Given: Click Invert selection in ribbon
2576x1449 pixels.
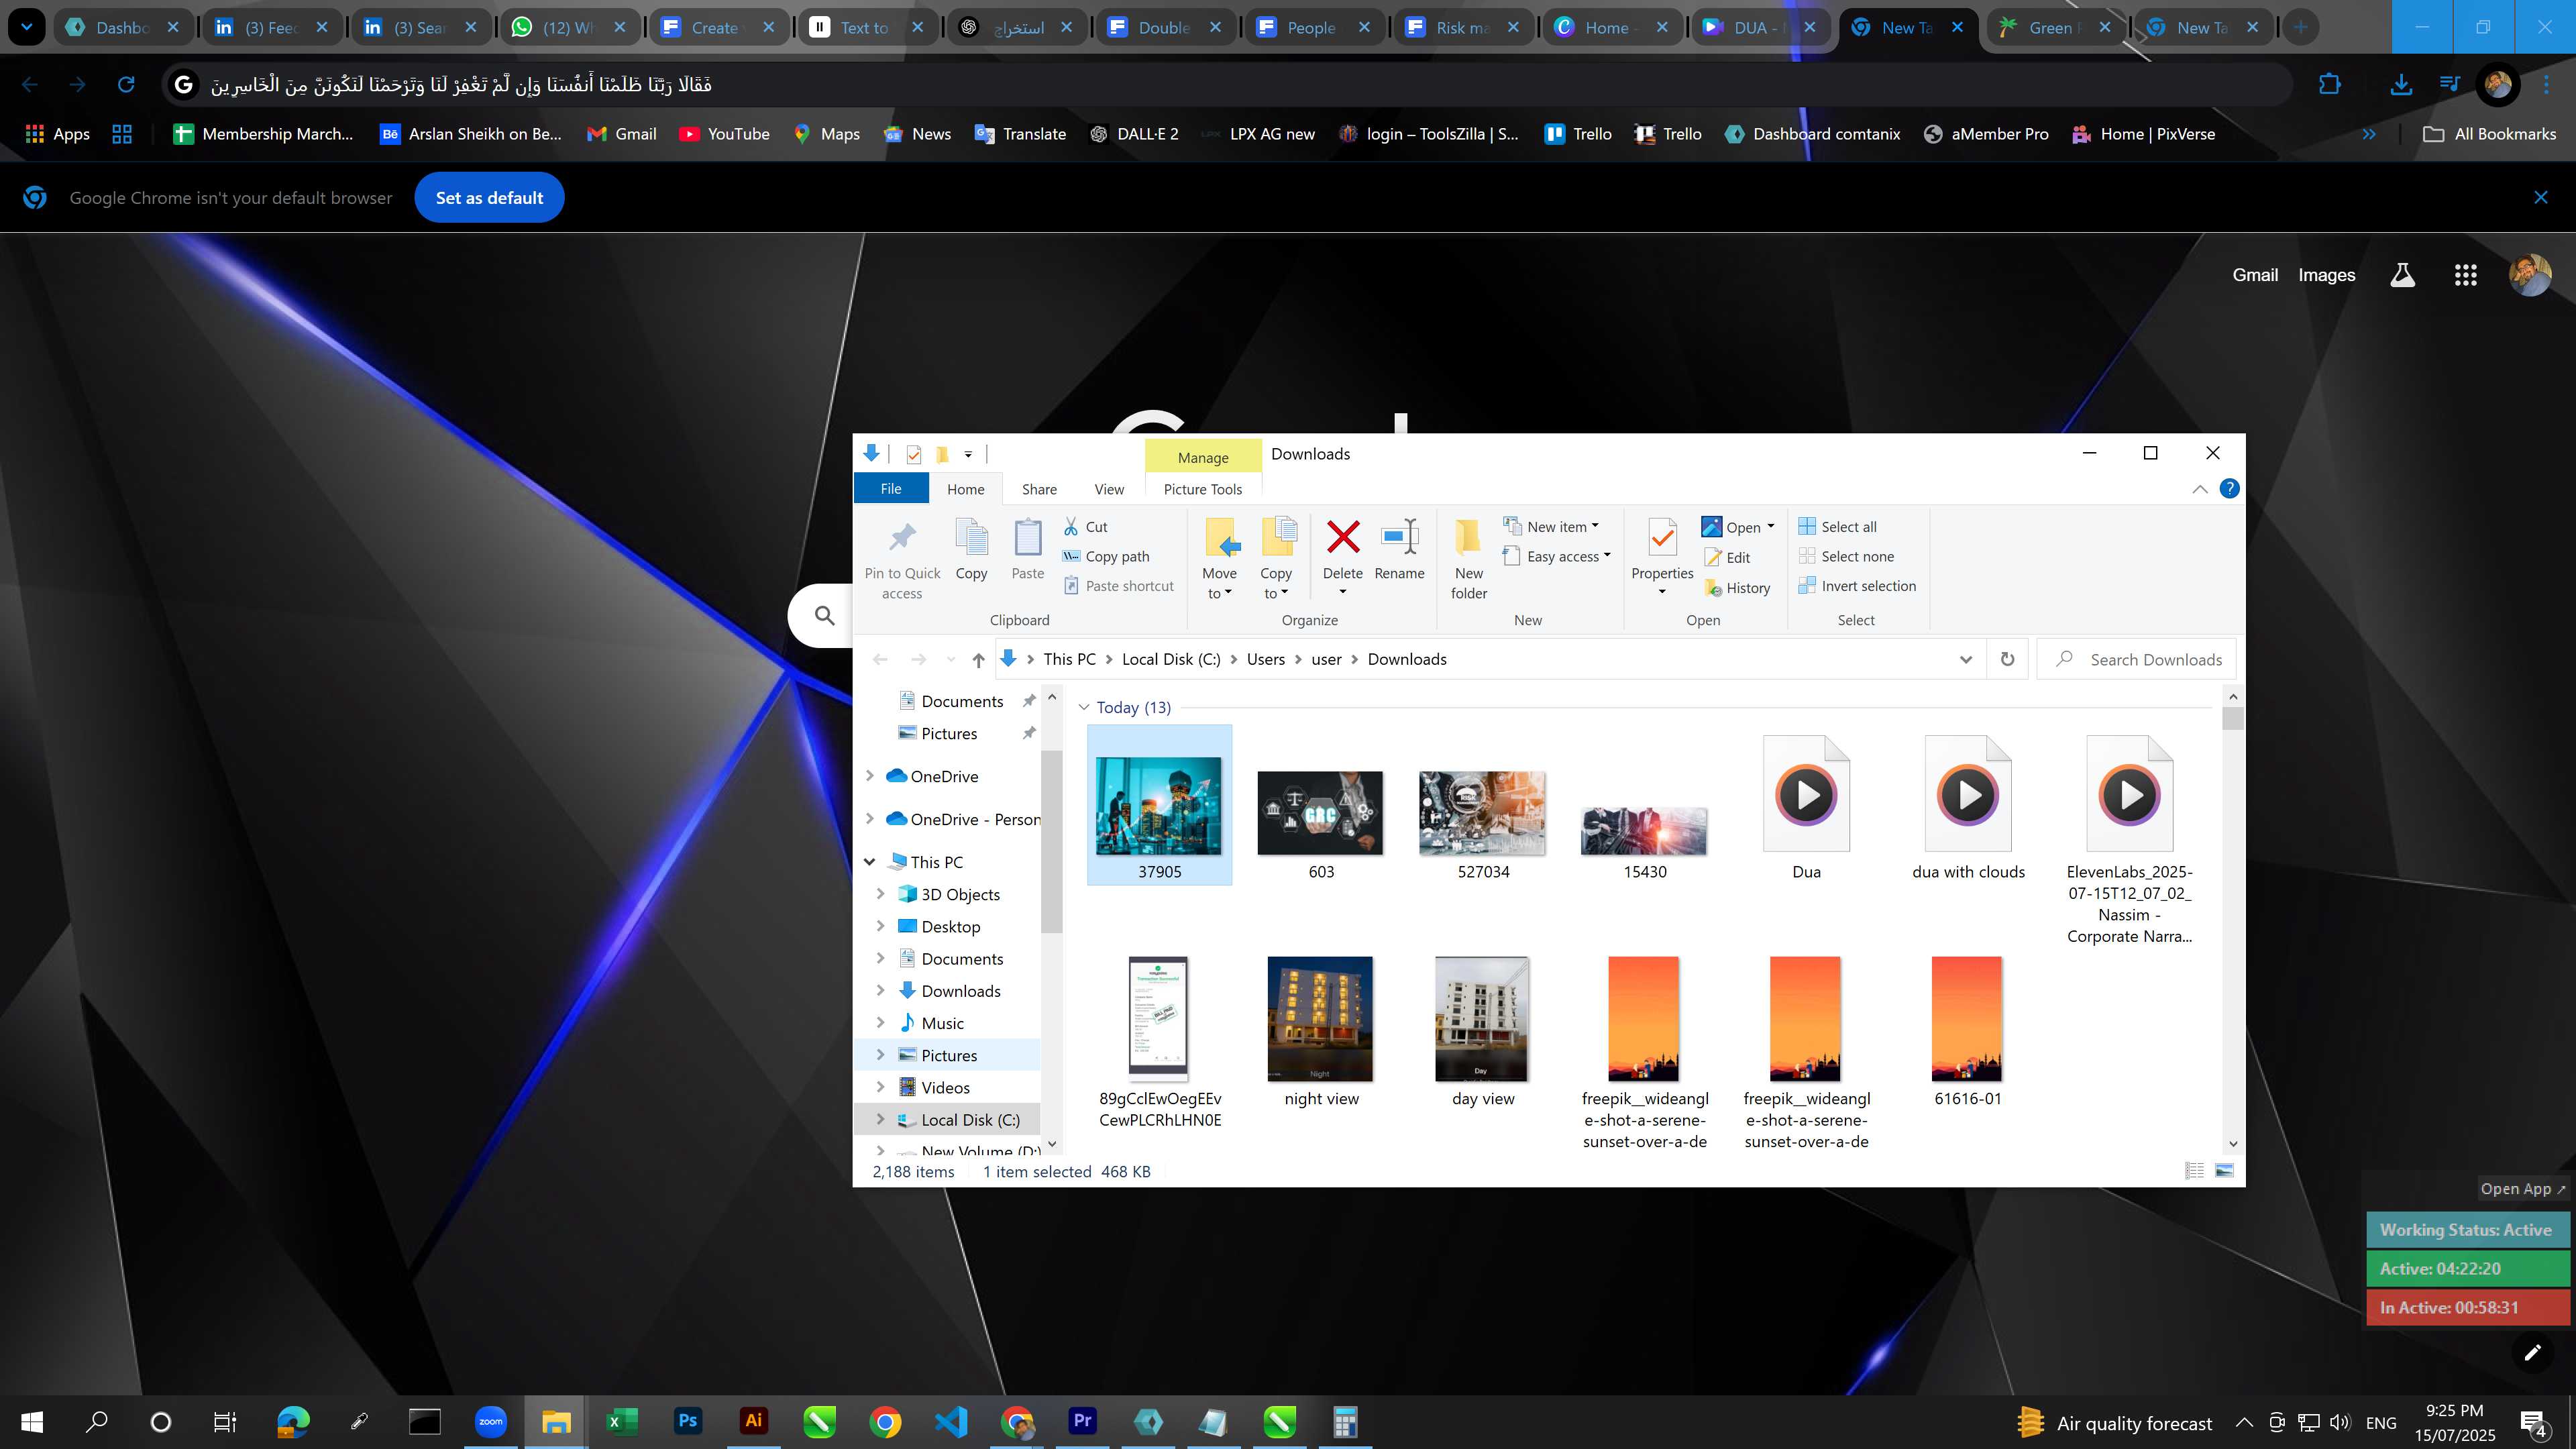Looking at the screenshot, I should click(x=1857, y=586).
